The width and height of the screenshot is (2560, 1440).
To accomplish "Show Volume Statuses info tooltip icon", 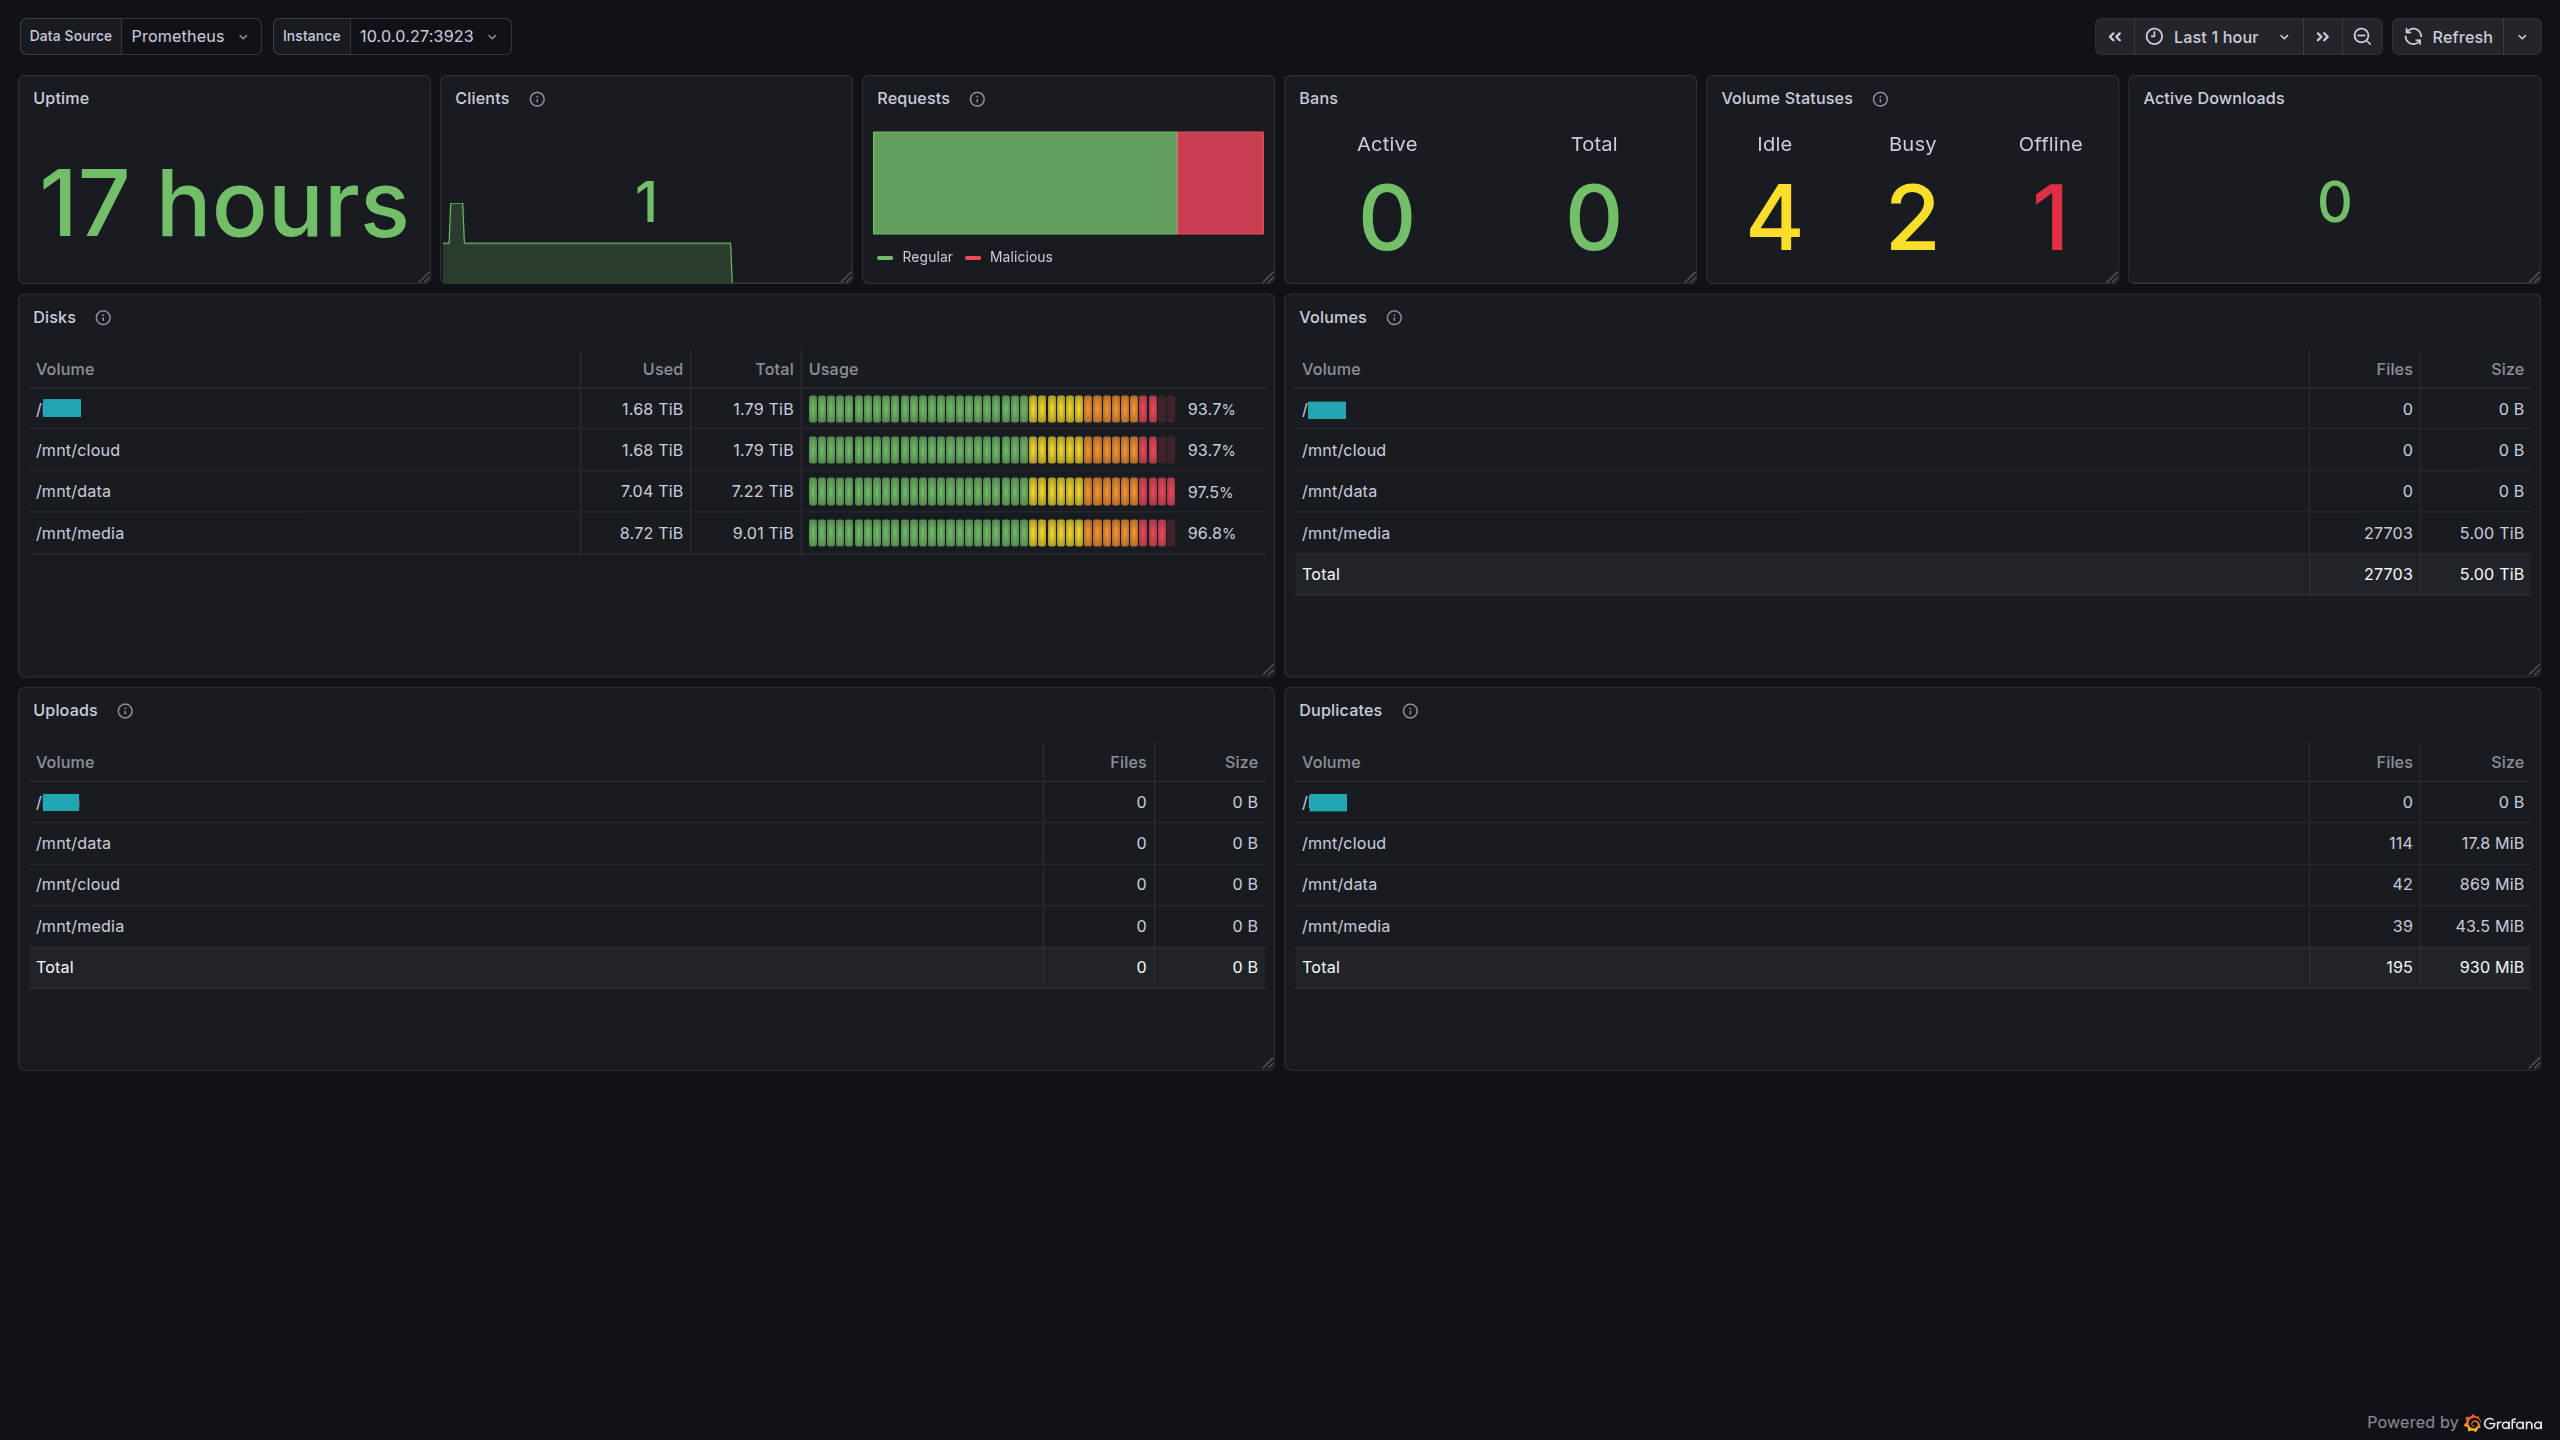I will tap(1880, 99).
